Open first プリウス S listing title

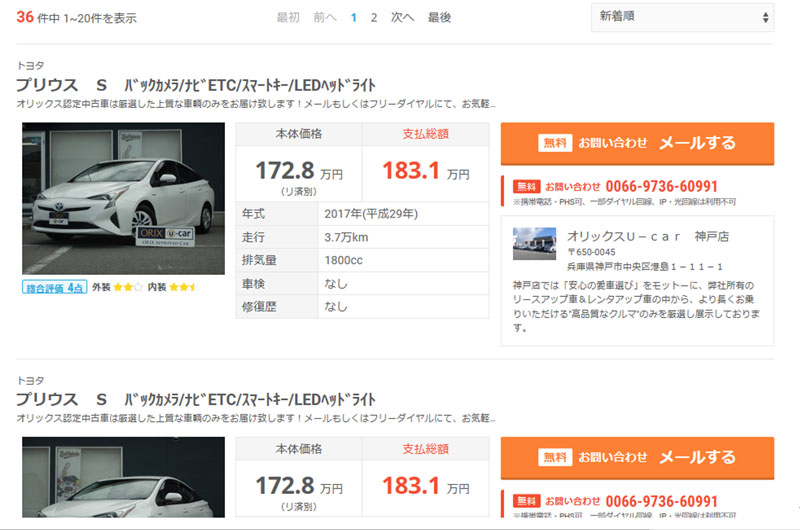(196, 85)
